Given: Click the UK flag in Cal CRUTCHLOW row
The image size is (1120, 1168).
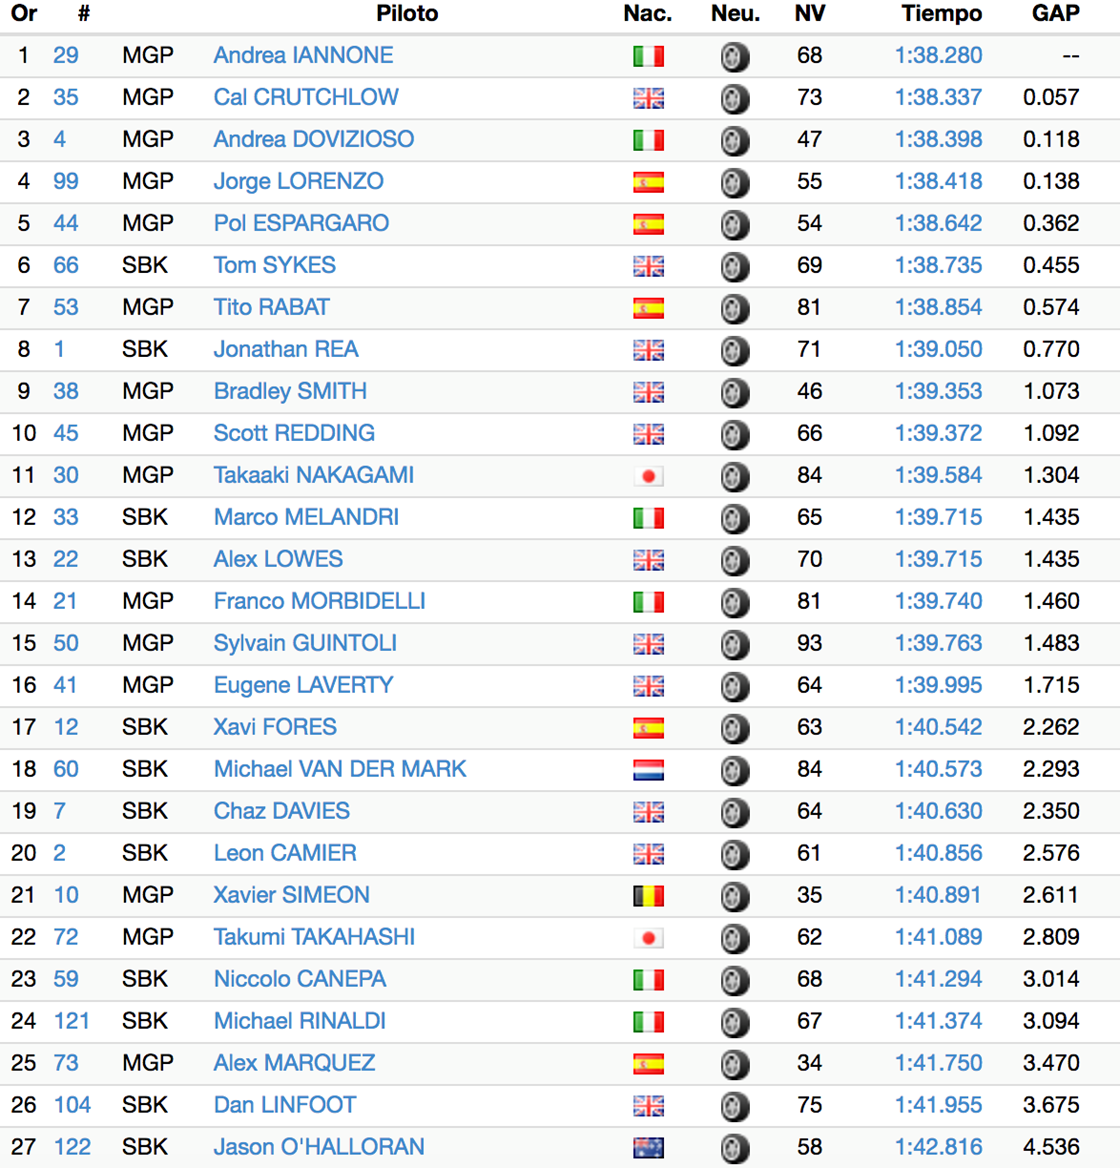Looking at the screenshot, I should pyautogui.click(x=648, y=98).
